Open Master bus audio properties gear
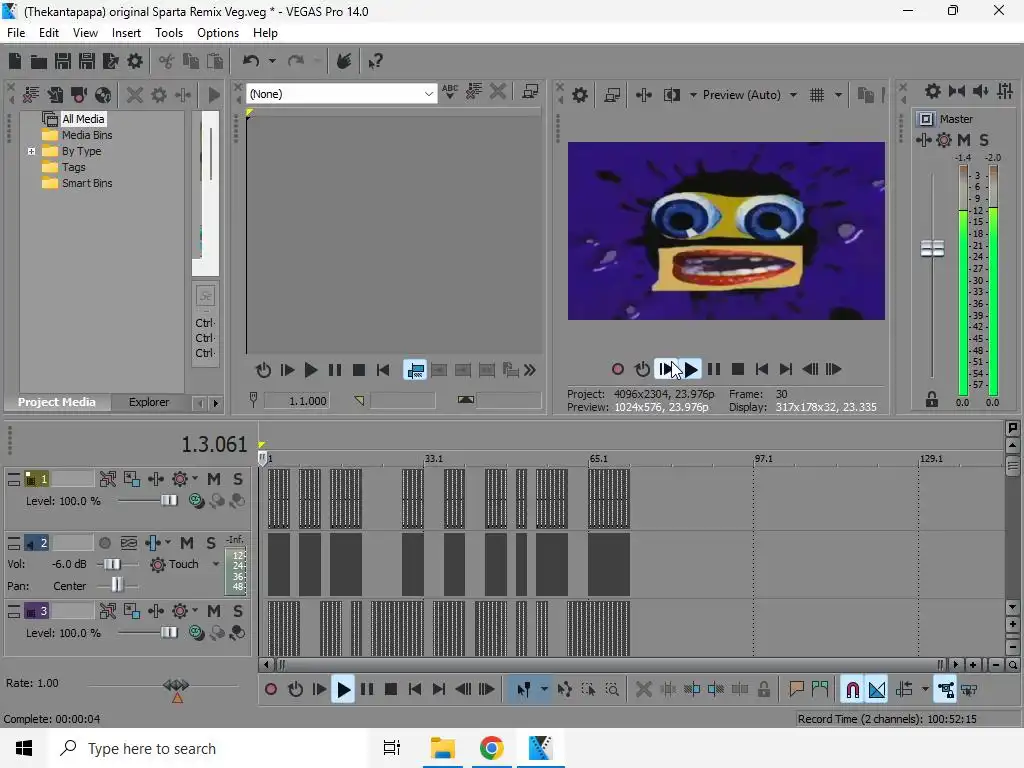 pos(933,91)
